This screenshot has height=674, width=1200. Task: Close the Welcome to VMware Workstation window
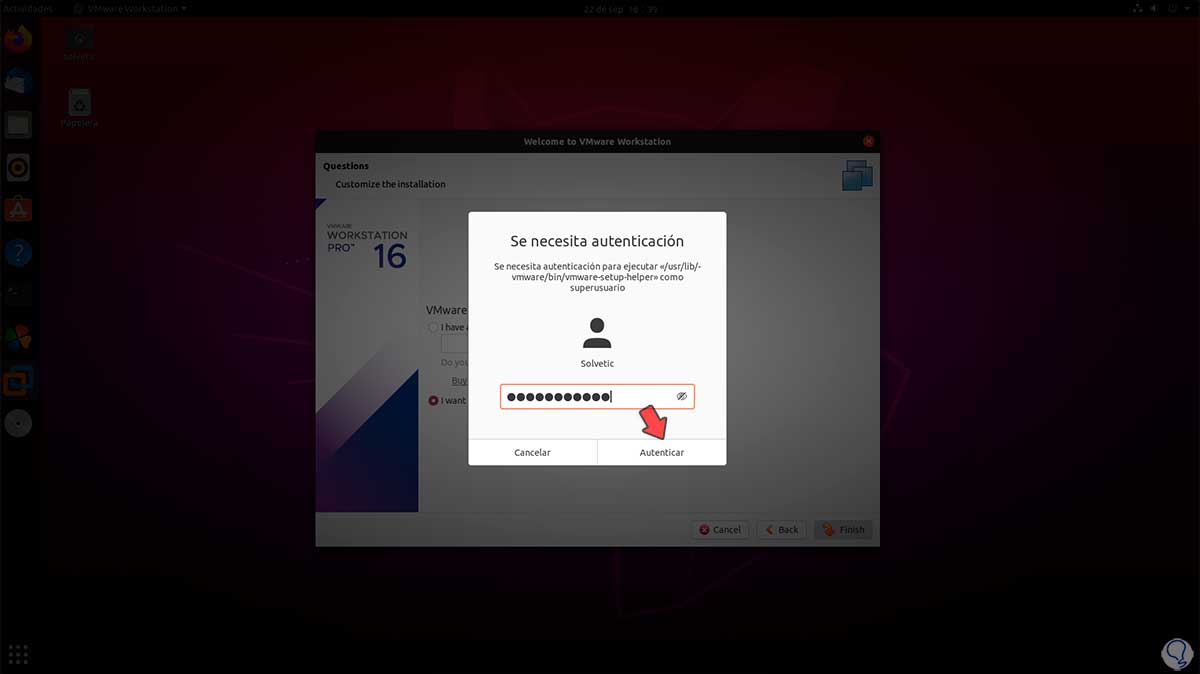(x=868, y=141)
